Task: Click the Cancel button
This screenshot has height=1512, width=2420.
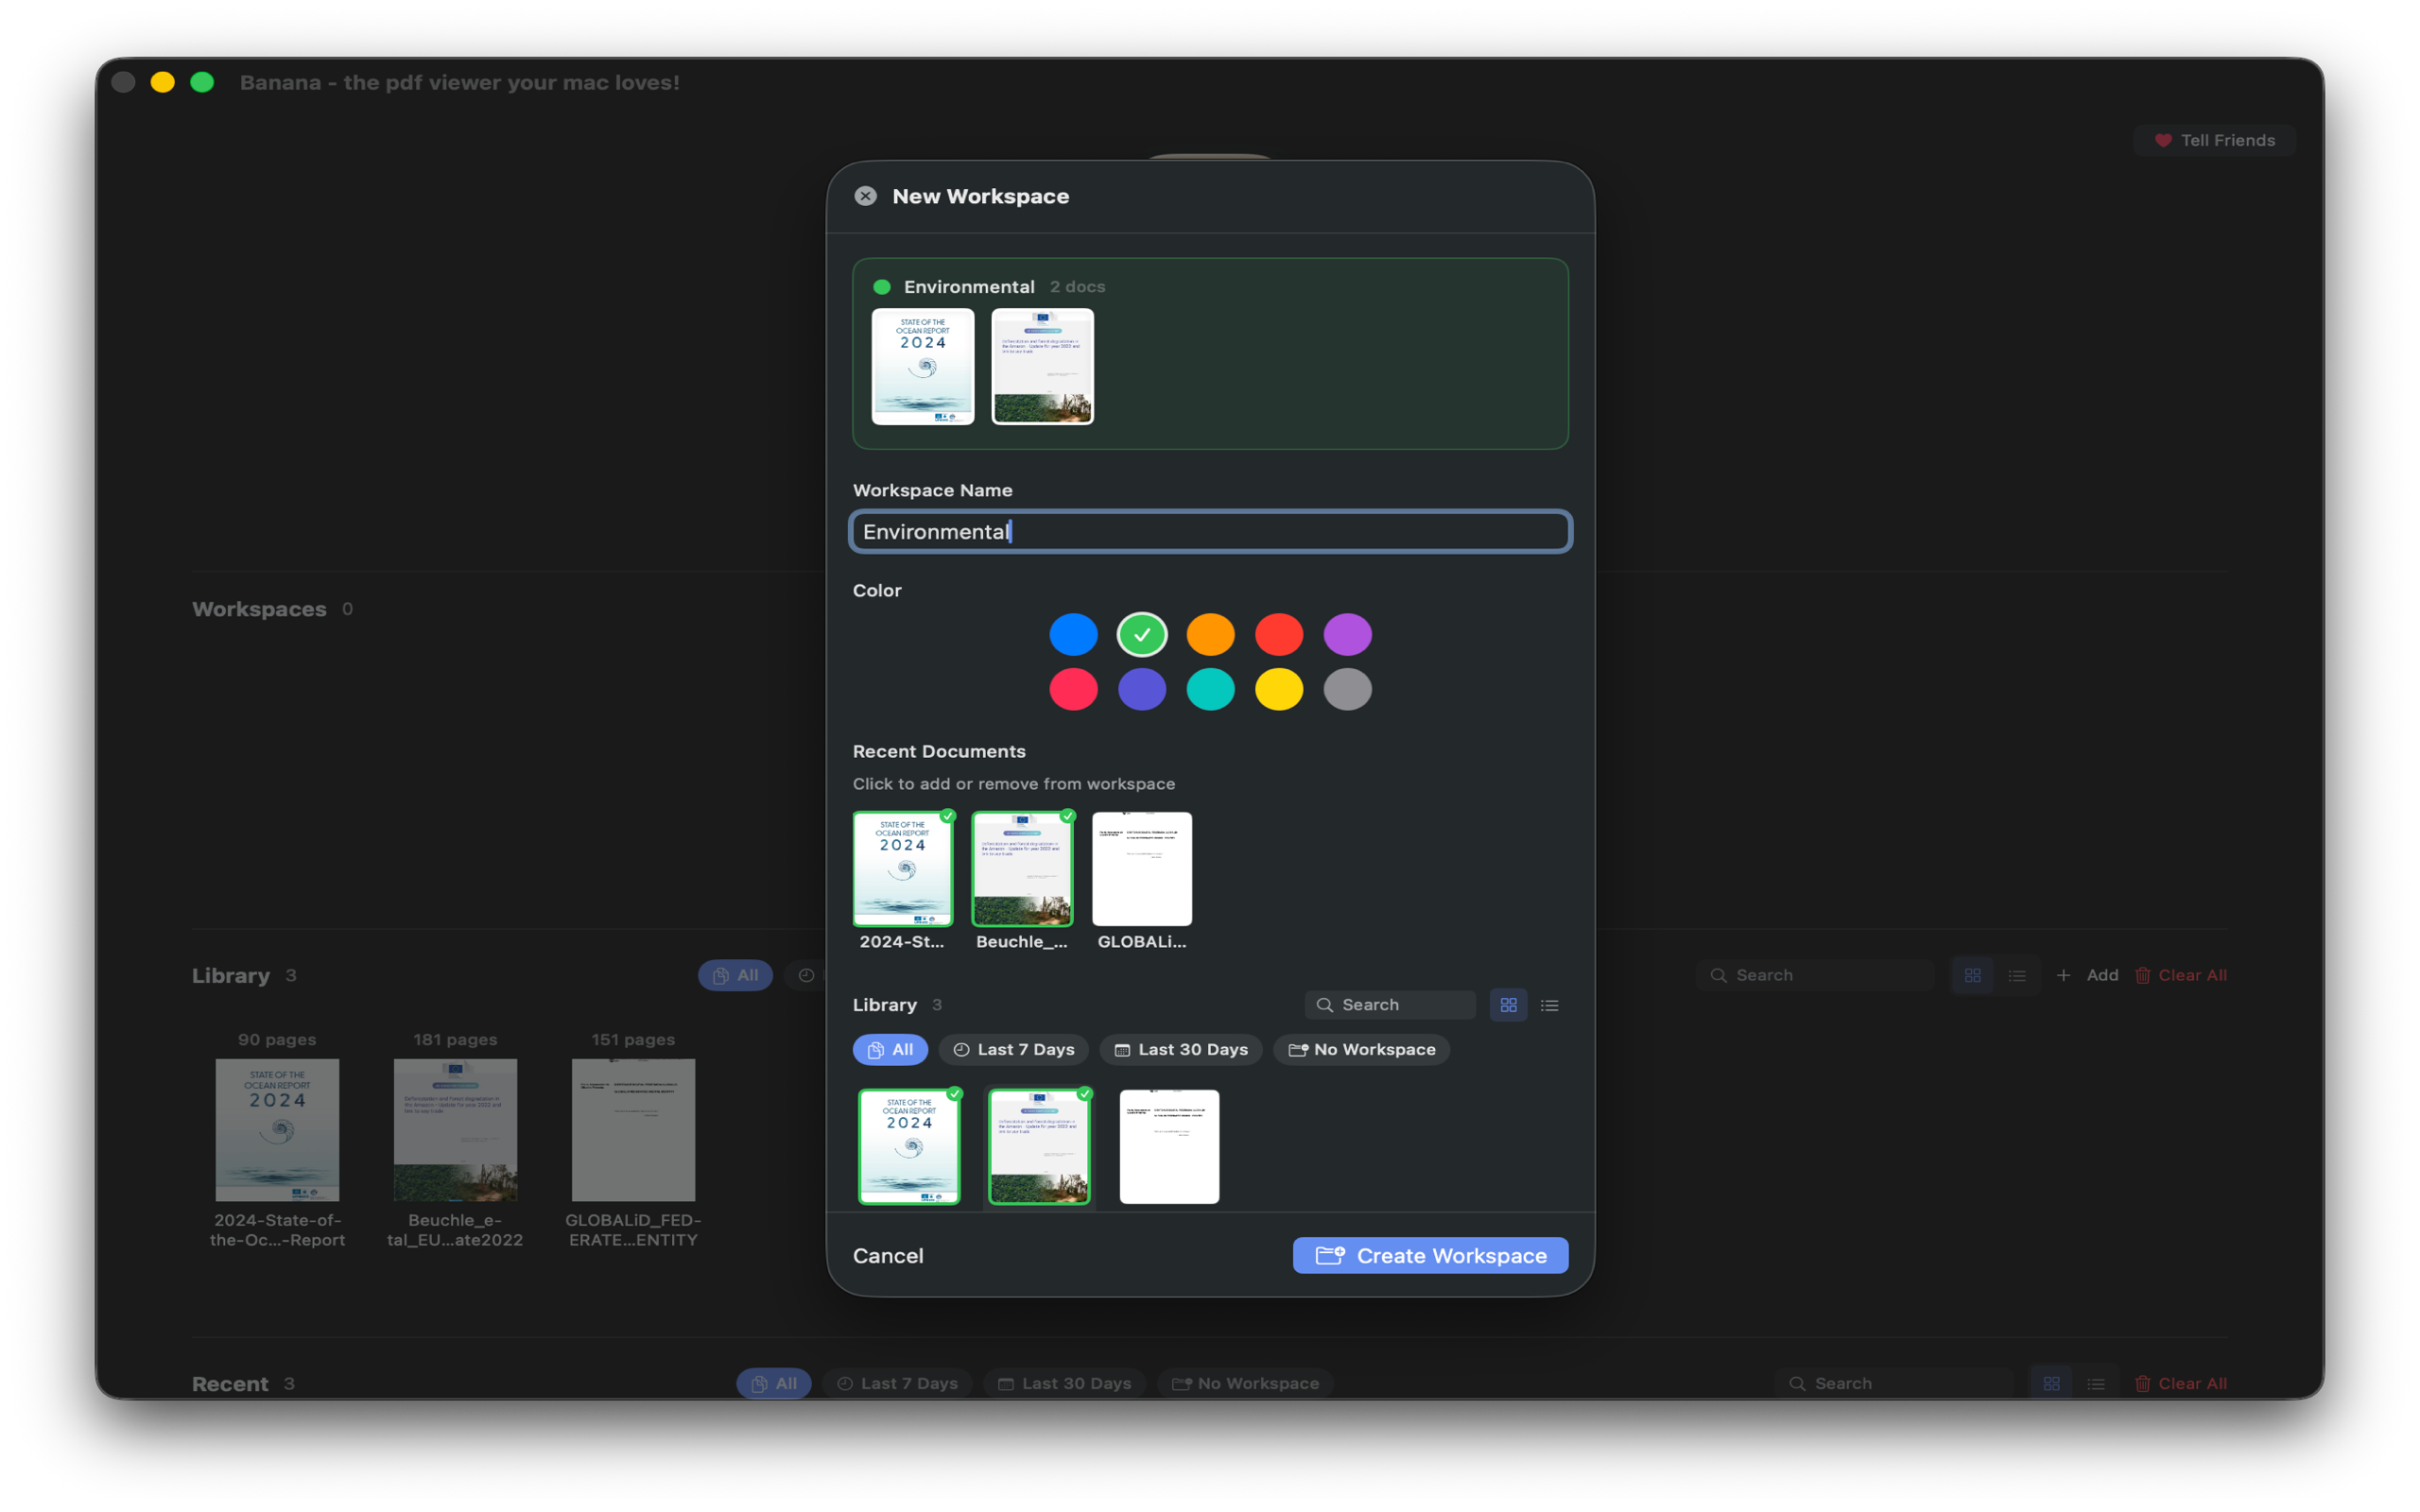Action: pyautogui.click(x=888, y=1255)
